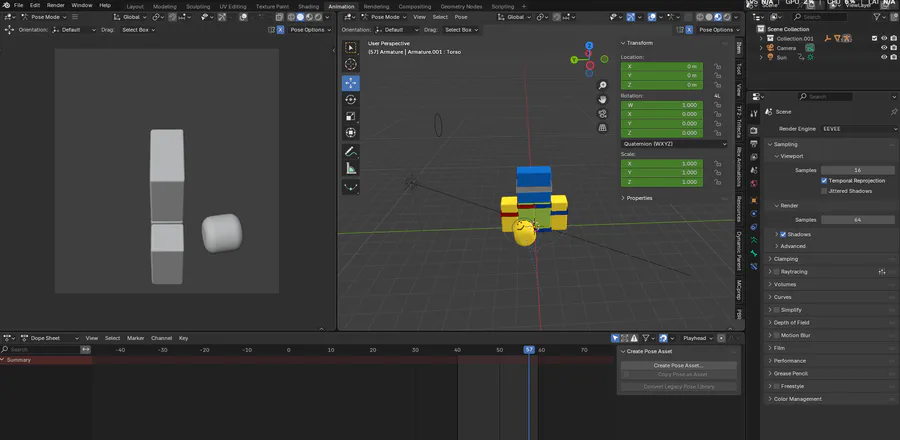Open the Marker menu in Dope Sheet
Screen dimensions: 900x440
(x=135, y=338)
